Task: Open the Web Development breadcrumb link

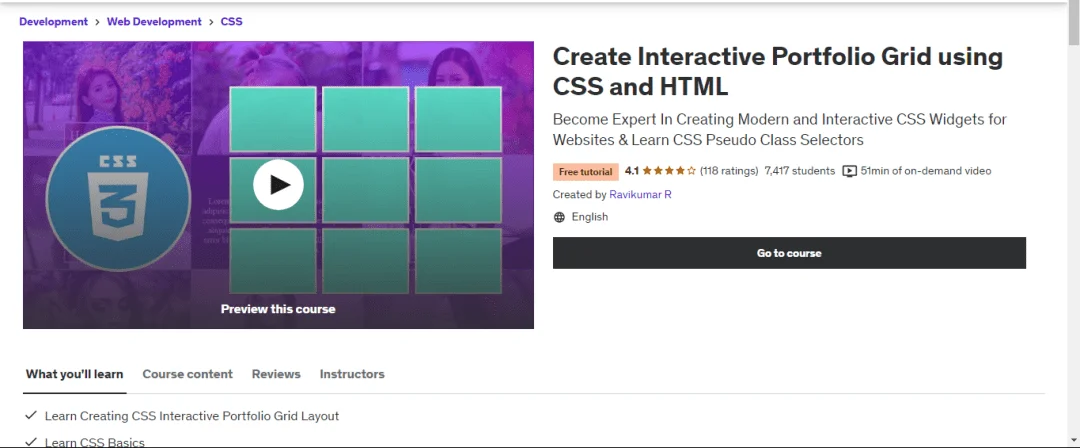Action: (x=154, y=21)
